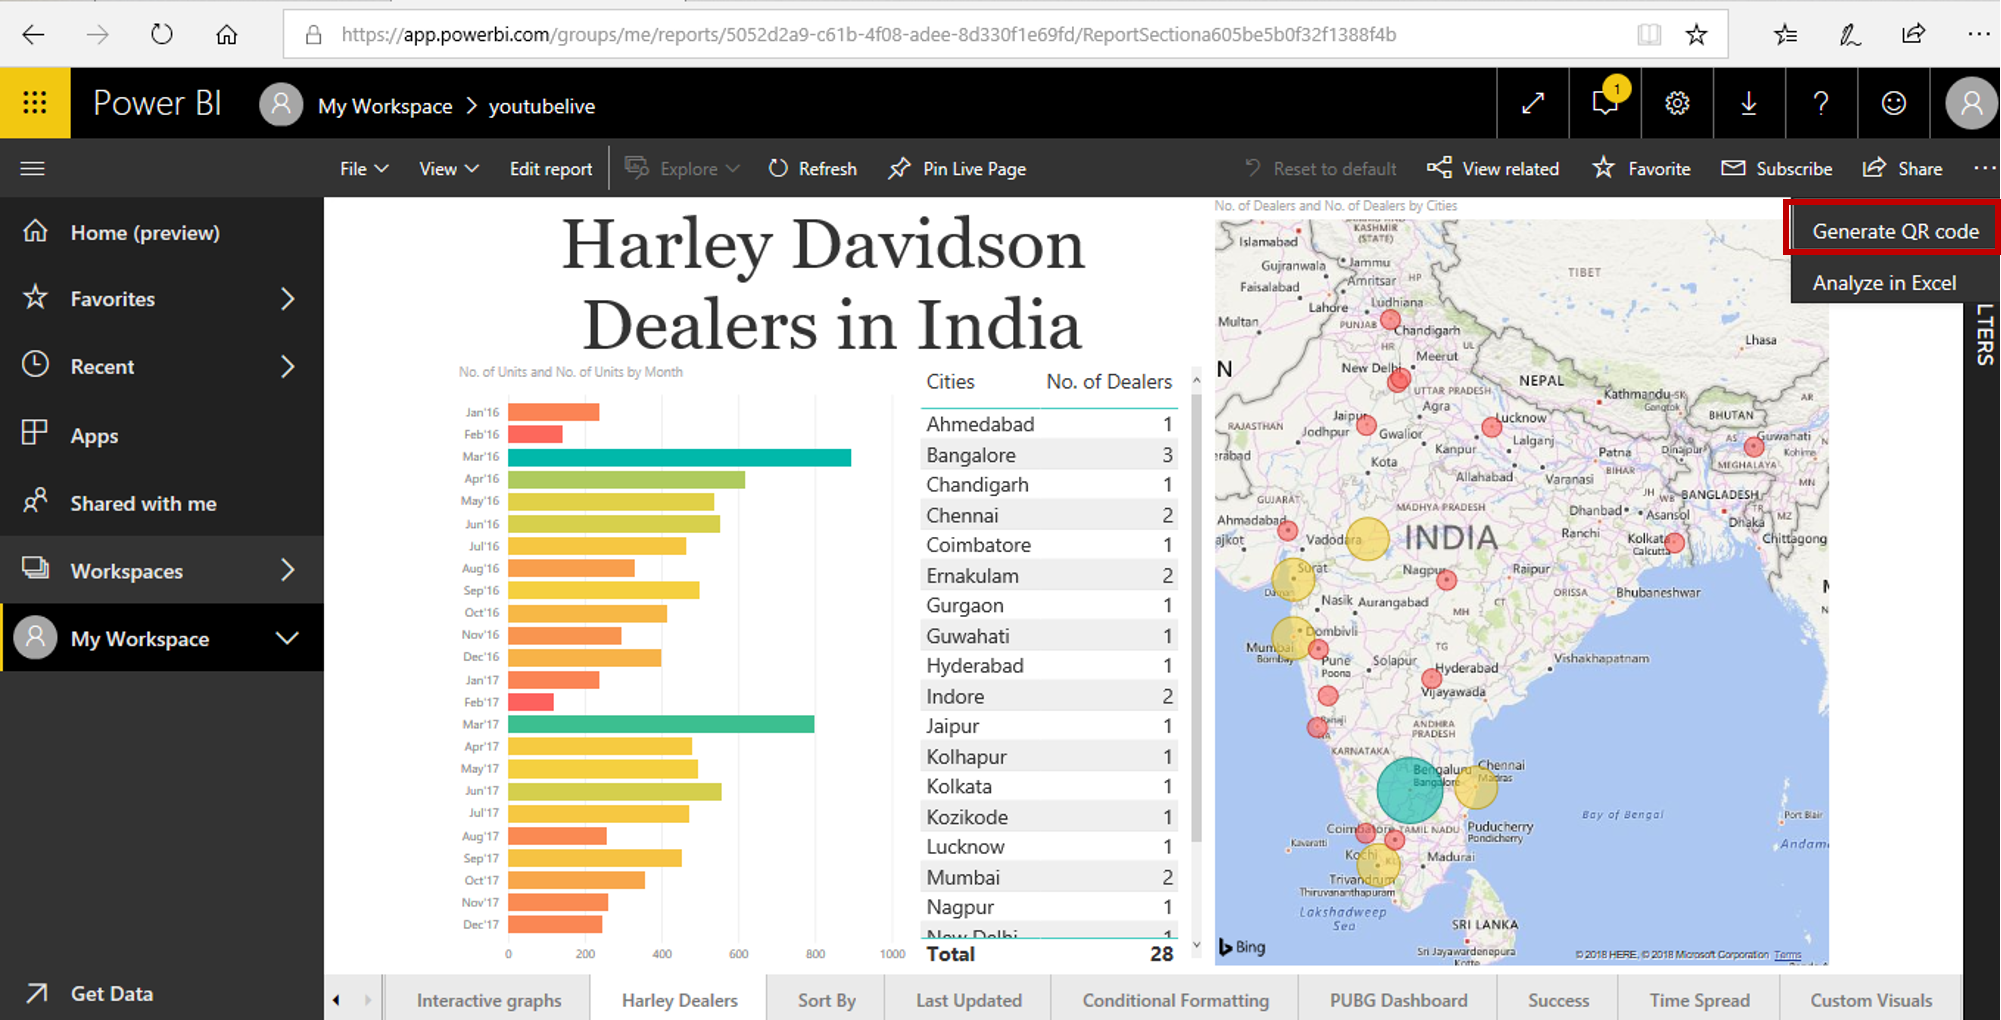This screenshot has height=1020, width=2001.
Task: Open the help question mark menu
Action: 1821,103
